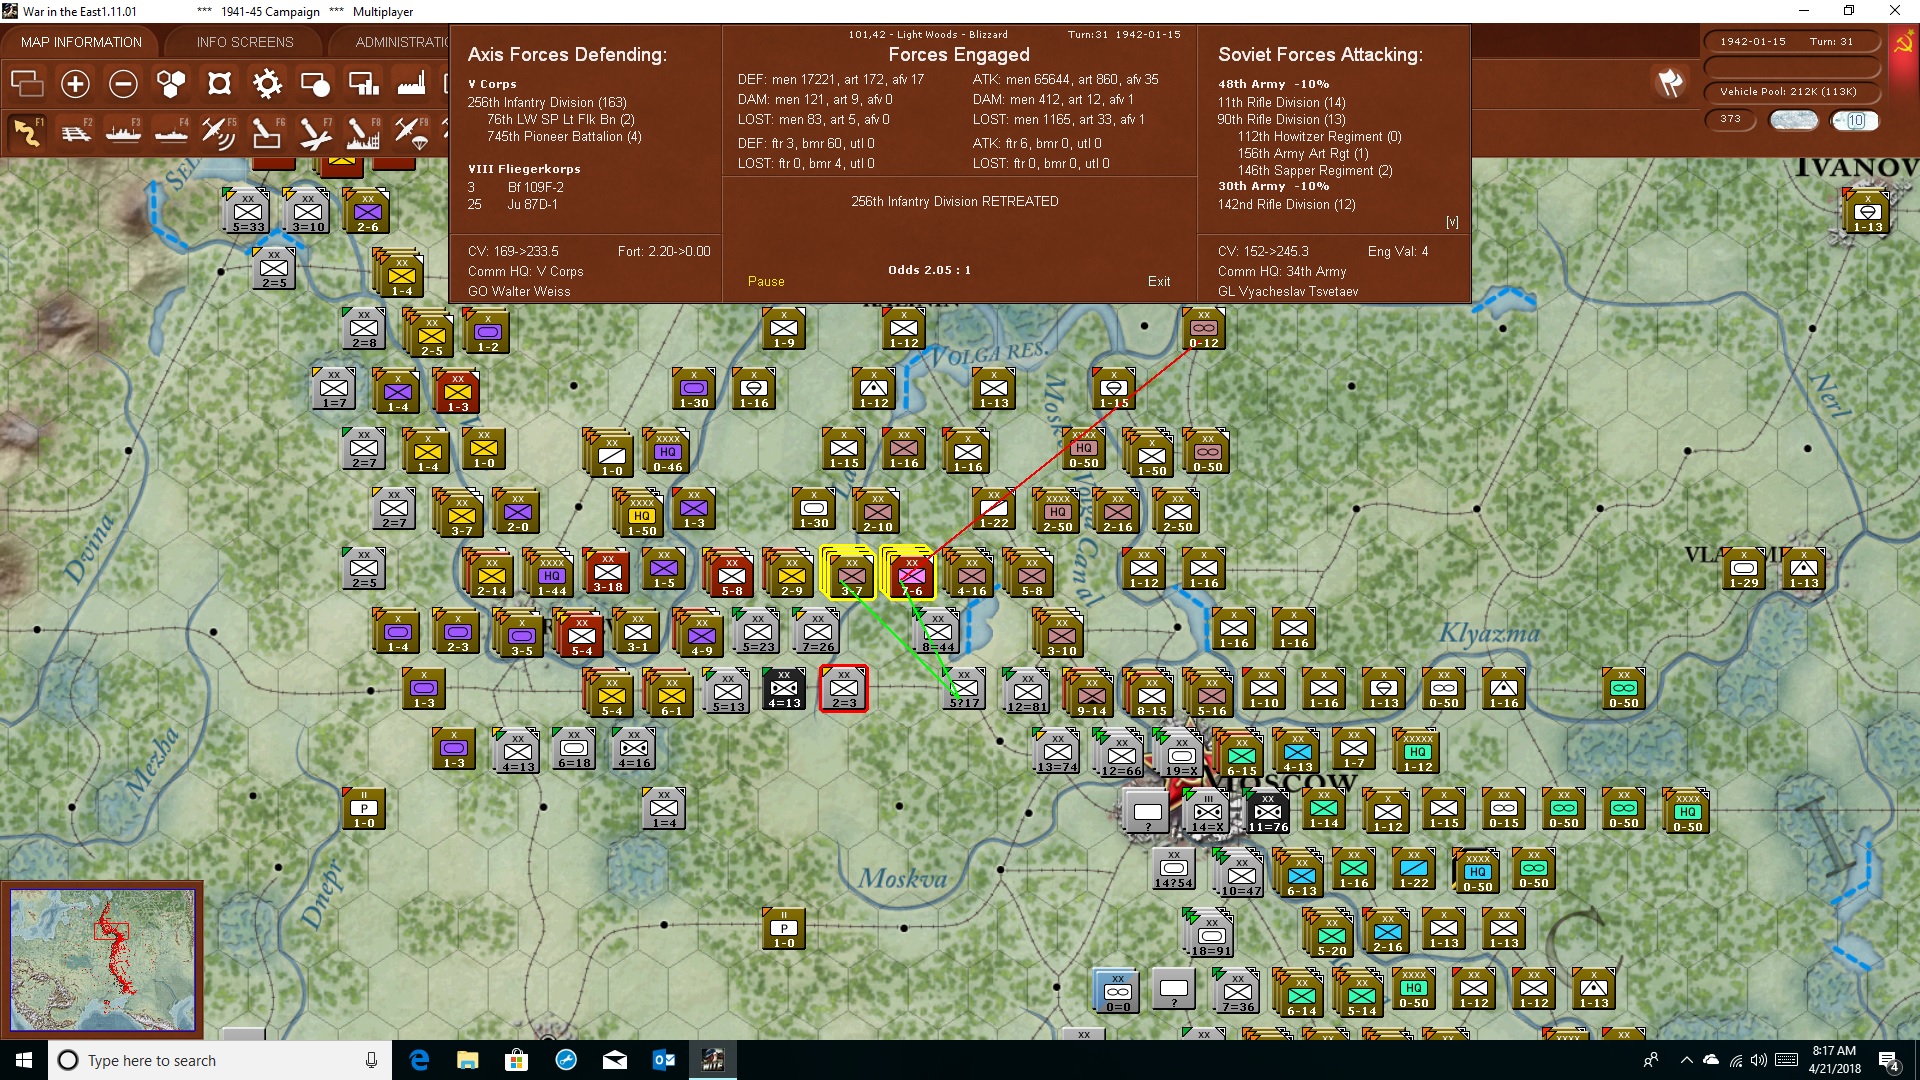This screenshot has width=1920, height=1080.
Task: Toggle the hexagon grid icon
Action: [171, 84]
